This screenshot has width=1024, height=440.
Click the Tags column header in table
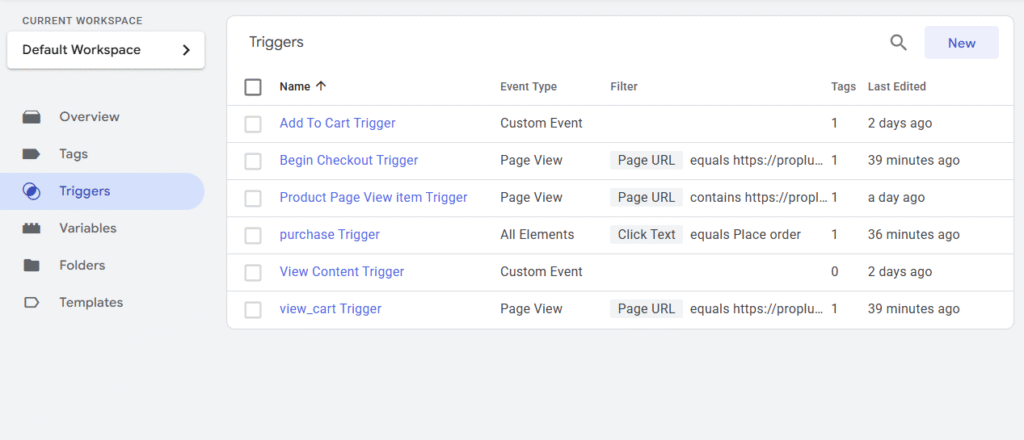[x=843, y=87]
